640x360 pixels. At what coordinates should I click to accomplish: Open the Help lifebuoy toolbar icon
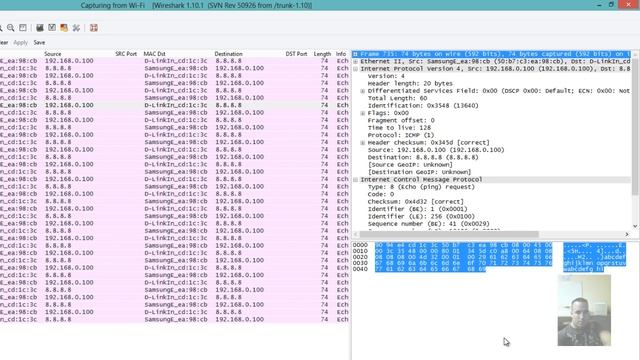click(93, 28)
